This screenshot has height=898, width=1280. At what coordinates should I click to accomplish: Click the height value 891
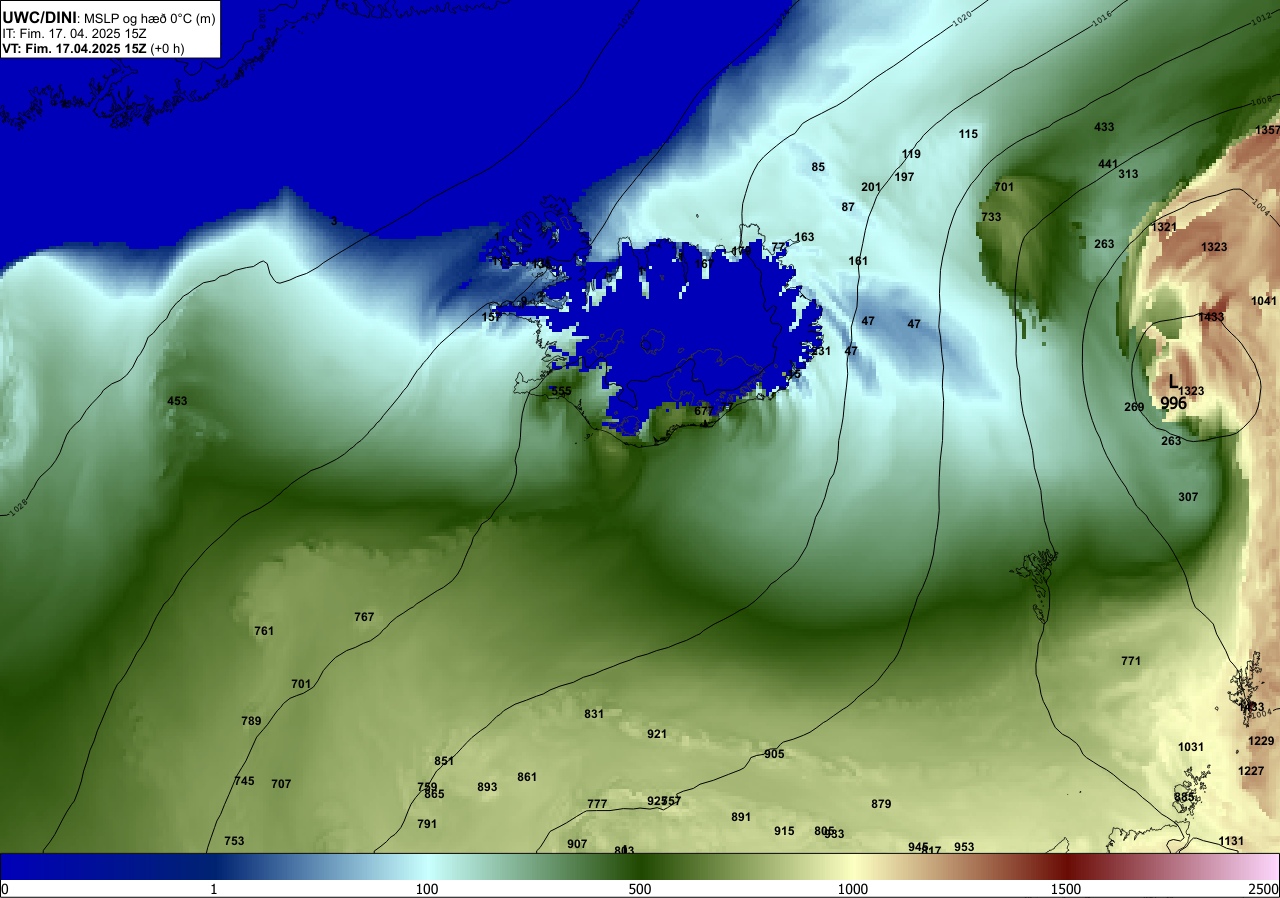click(741, 817)
